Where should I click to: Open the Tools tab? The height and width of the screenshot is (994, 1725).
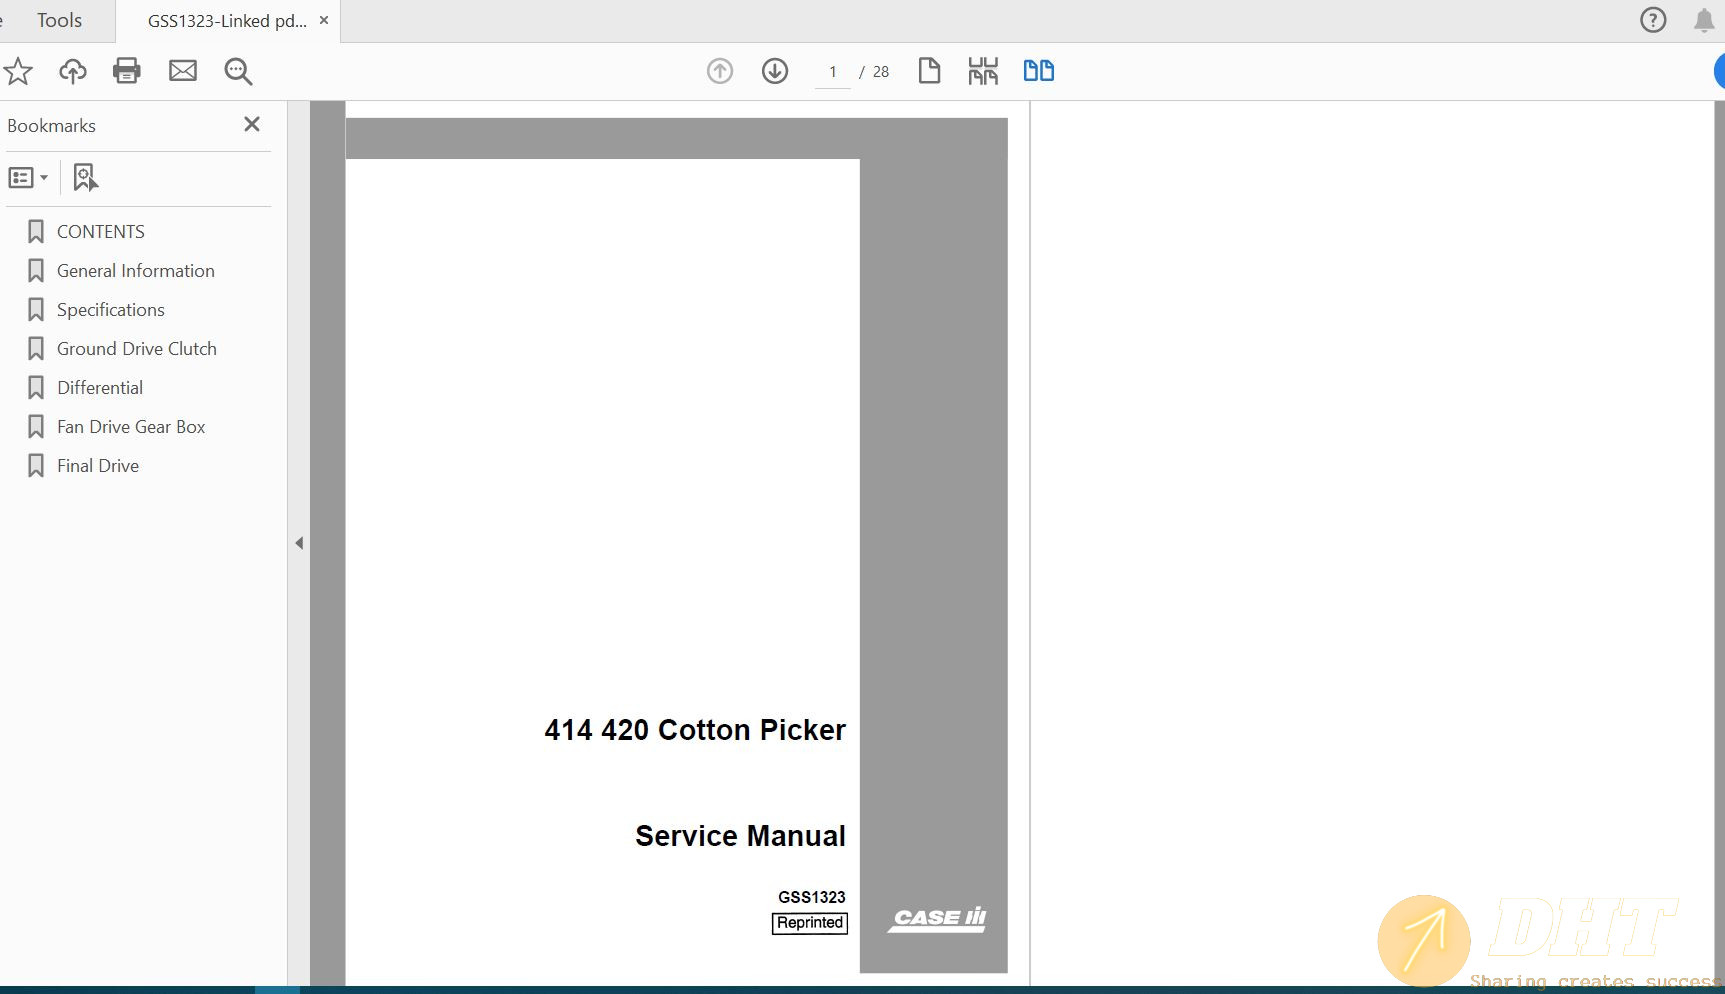click(x=59, y=20)
